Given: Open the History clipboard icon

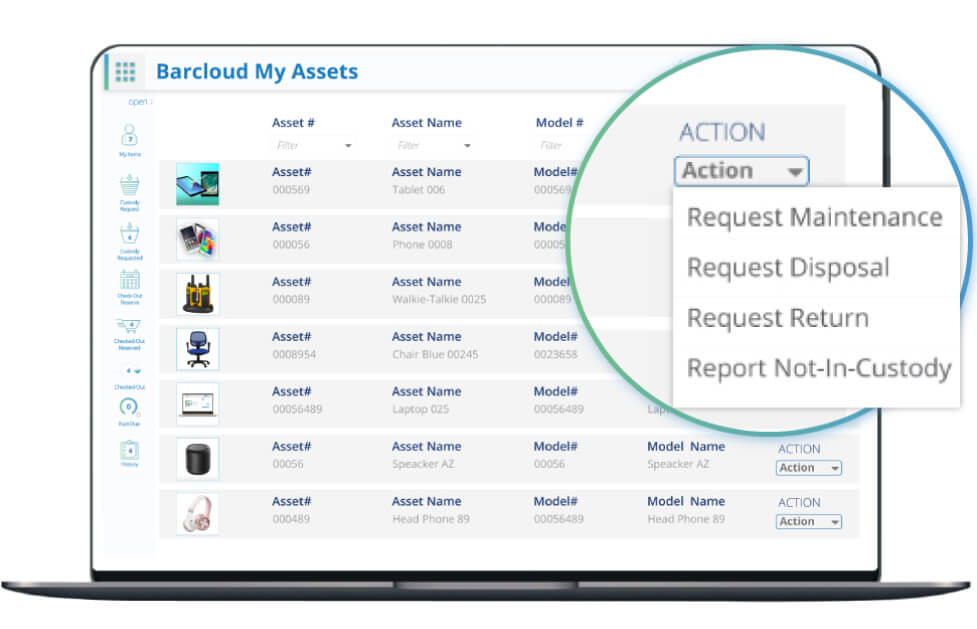Looking at the screenshot, I should (130, 453).
